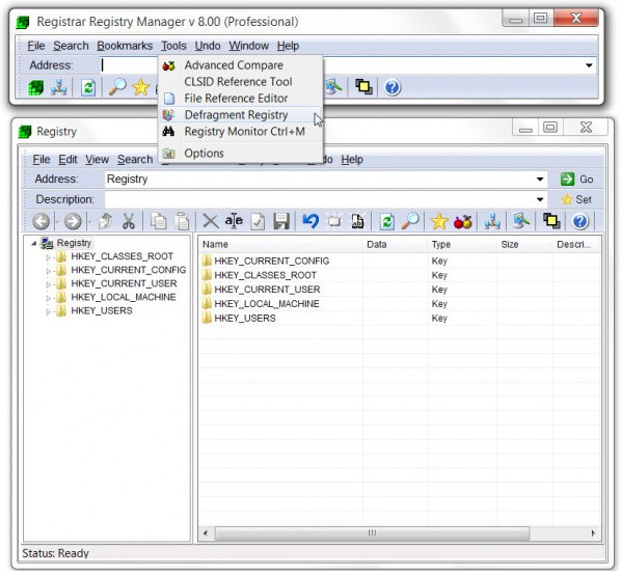Open the Bookmarks menu in main window
This screenshot has height=571, width=620.
[x=125, y=46]
